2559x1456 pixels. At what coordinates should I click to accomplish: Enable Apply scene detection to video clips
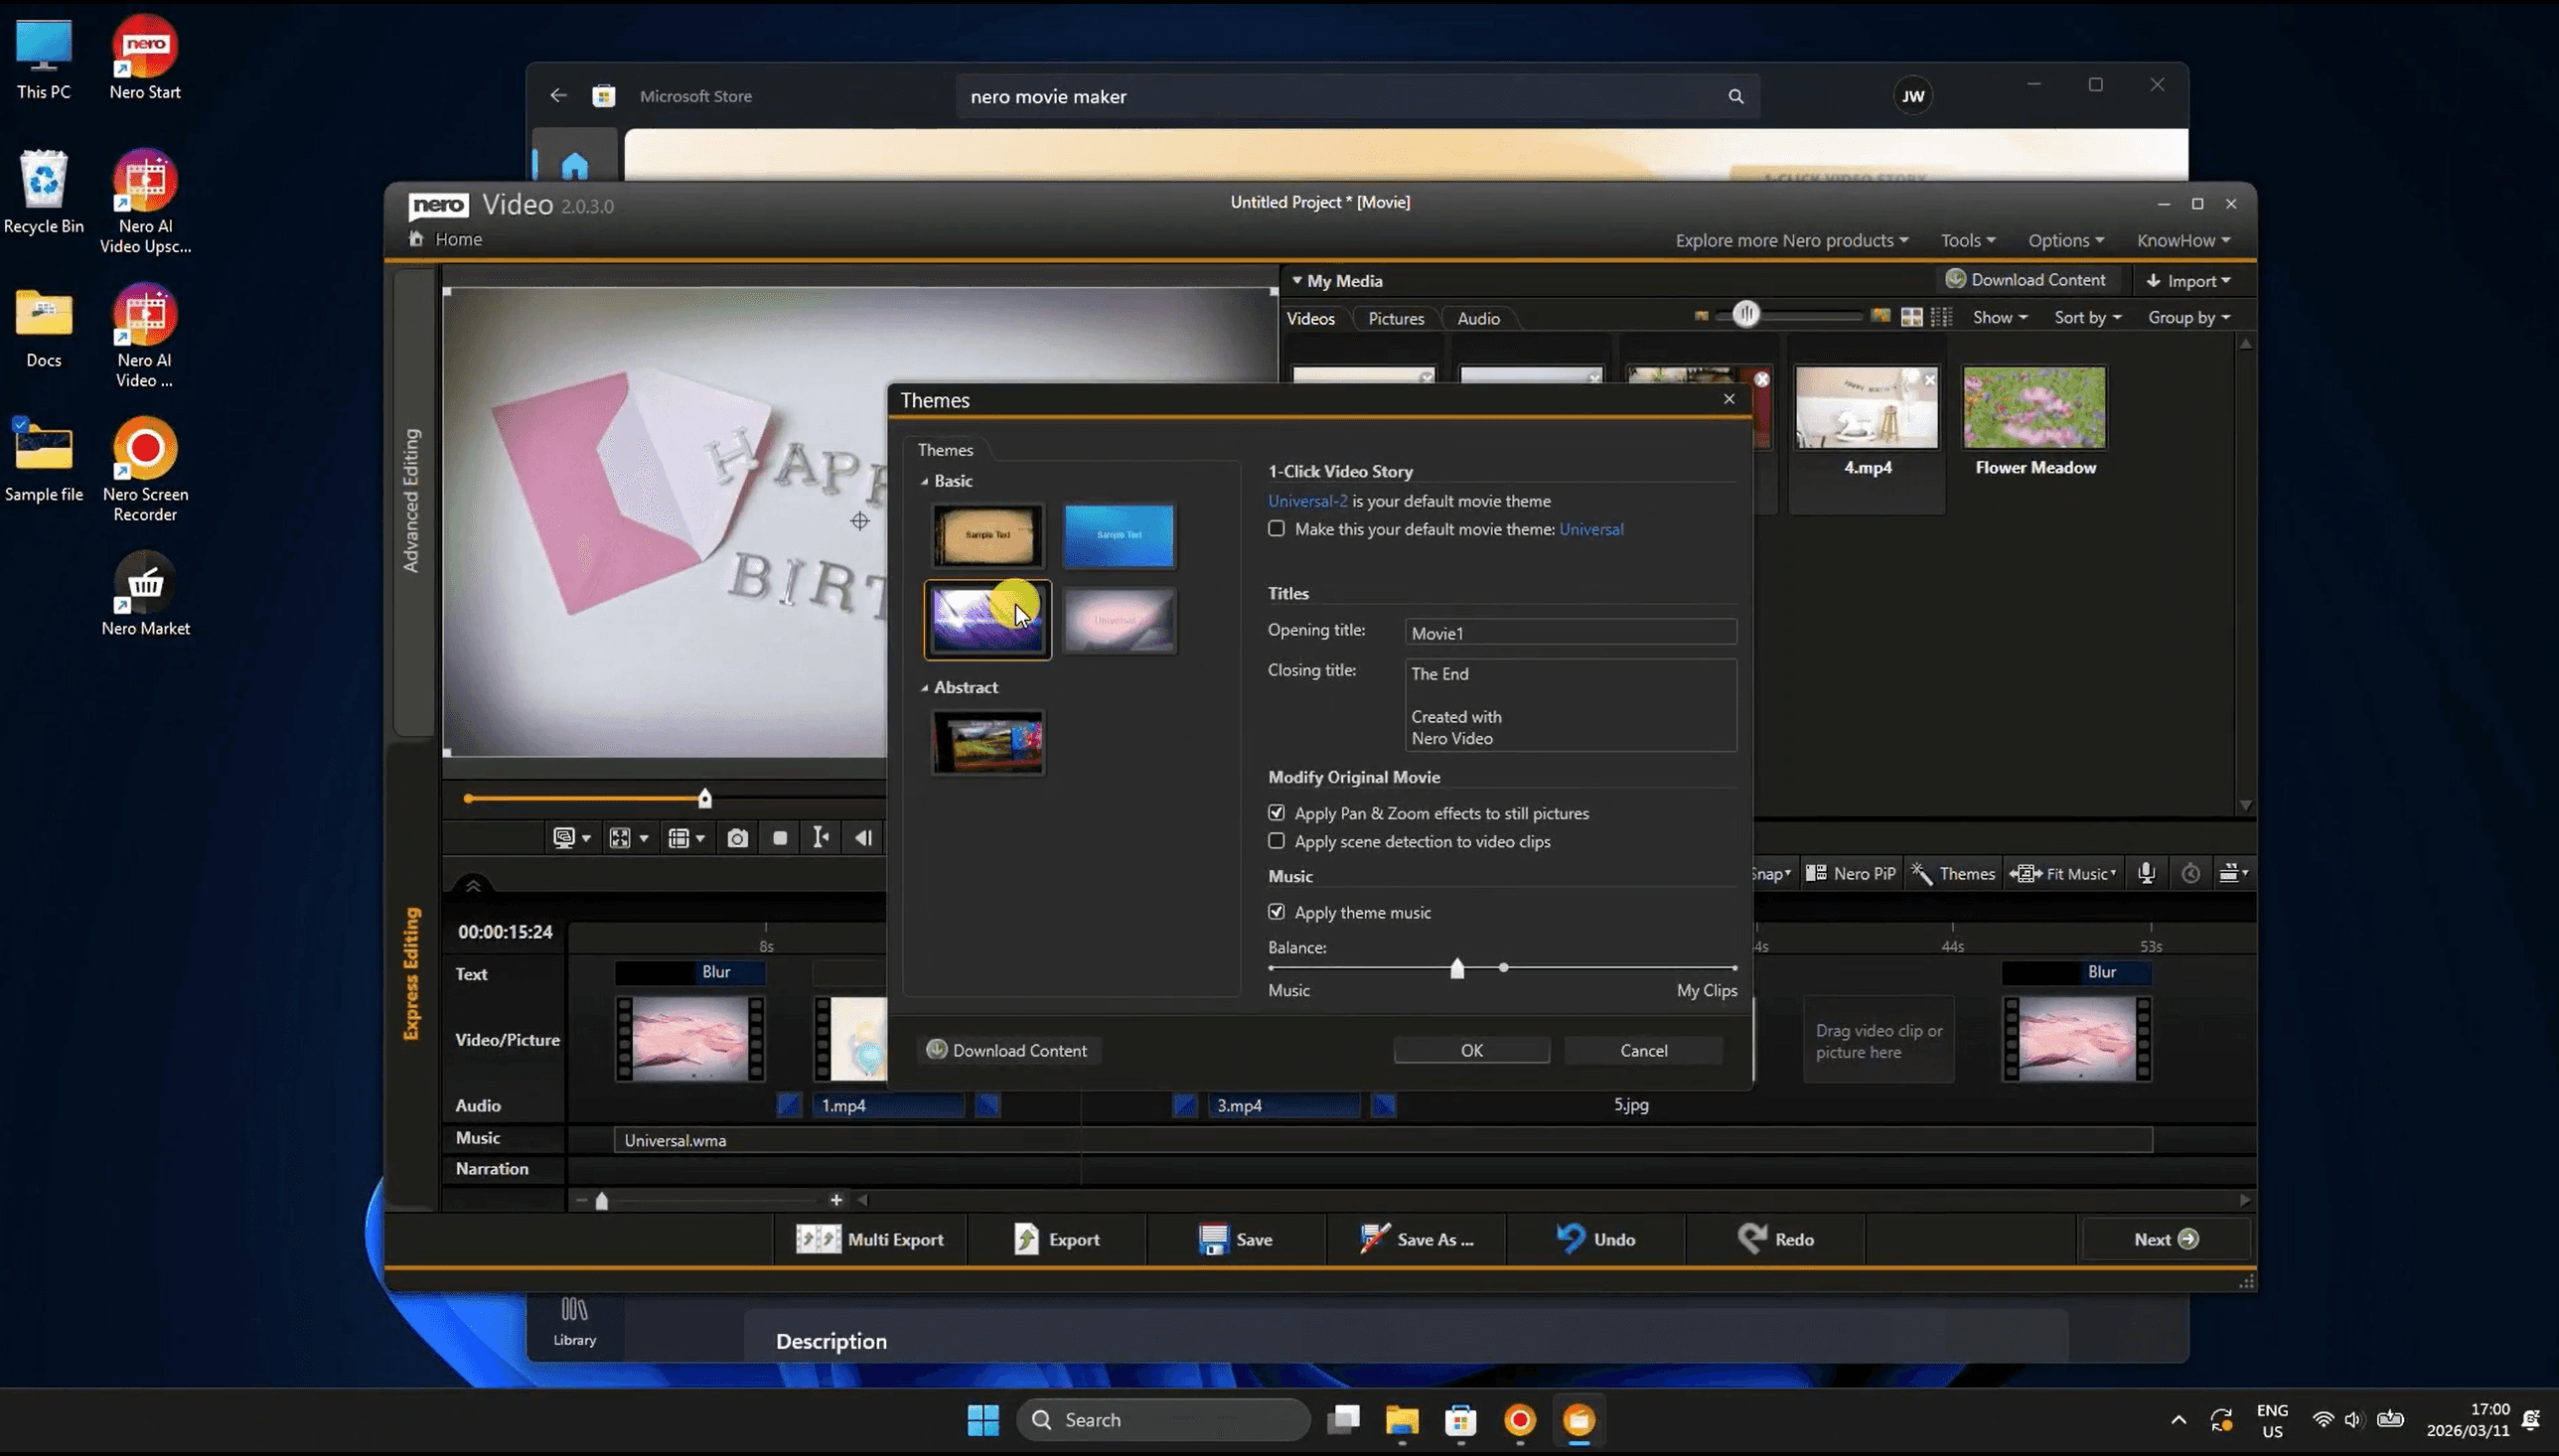point(1277,841)
